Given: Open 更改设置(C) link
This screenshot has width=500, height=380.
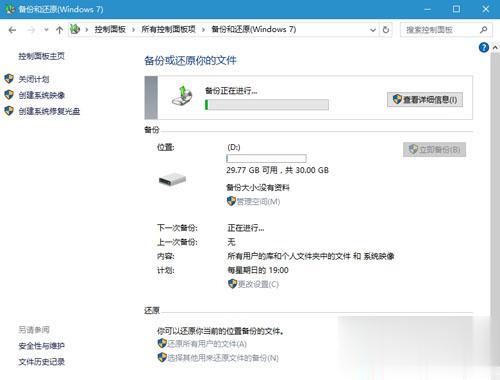Looking at the screenshot, I should point(258,284).
